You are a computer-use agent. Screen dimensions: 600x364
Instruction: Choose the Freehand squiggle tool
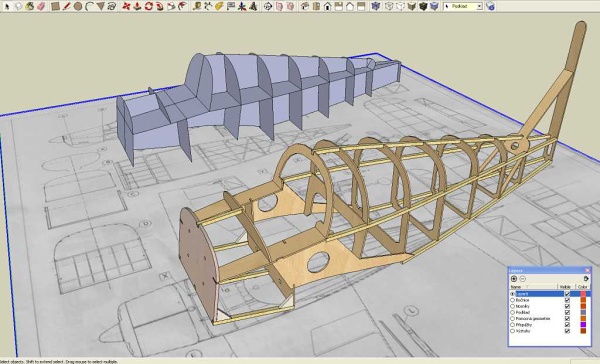pos(112,6)
